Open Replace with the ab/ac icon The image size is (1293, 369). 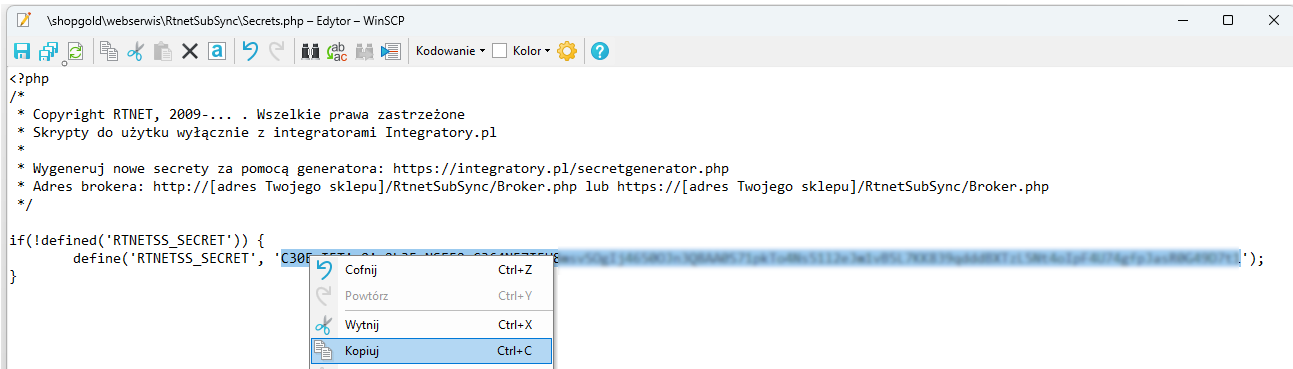(x=337, y=51)
